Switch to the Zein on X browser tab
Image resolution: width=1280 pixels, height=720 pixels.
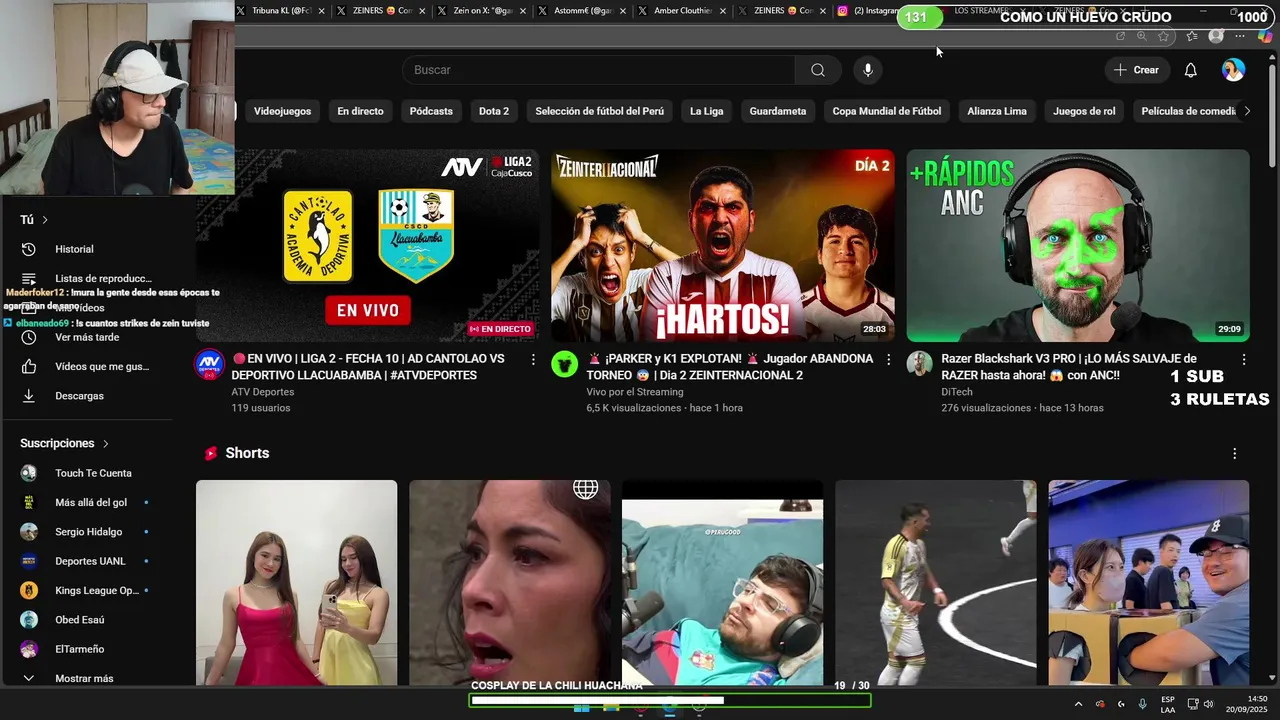click(x=480, y=11)
